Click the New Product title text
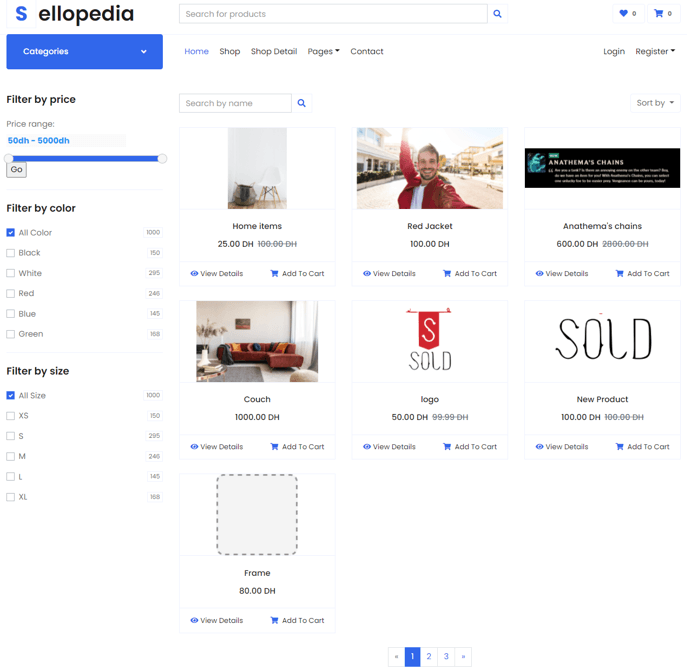This screenshot has height=672, width=687. click(x=602, y=399)
